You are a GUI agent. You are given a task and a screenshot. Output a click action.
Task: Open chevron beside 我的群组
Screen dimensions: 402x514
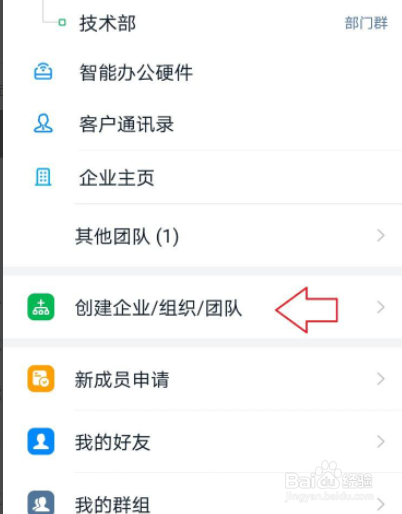[x=381, y=504]
